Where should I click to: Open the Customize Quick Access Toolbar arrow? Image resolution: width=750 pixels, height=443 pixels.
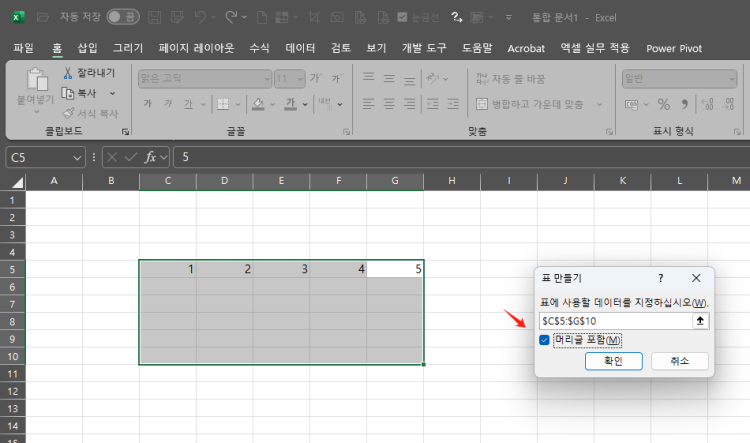(508, 18)
